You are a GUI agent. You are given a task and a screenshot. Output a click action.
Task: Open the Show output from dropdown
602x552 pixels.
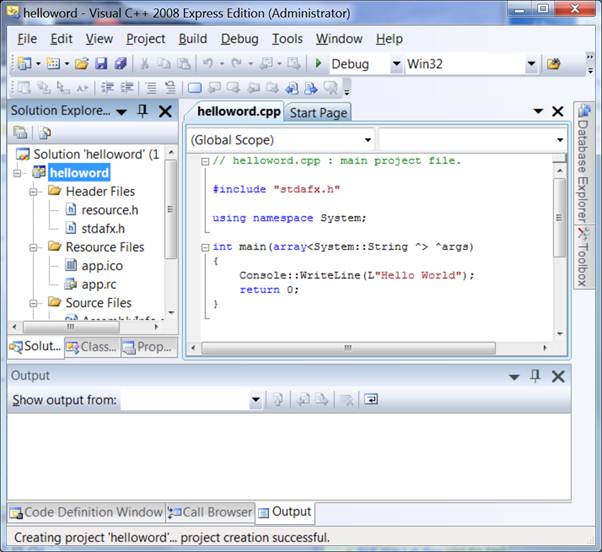[255, 400]
